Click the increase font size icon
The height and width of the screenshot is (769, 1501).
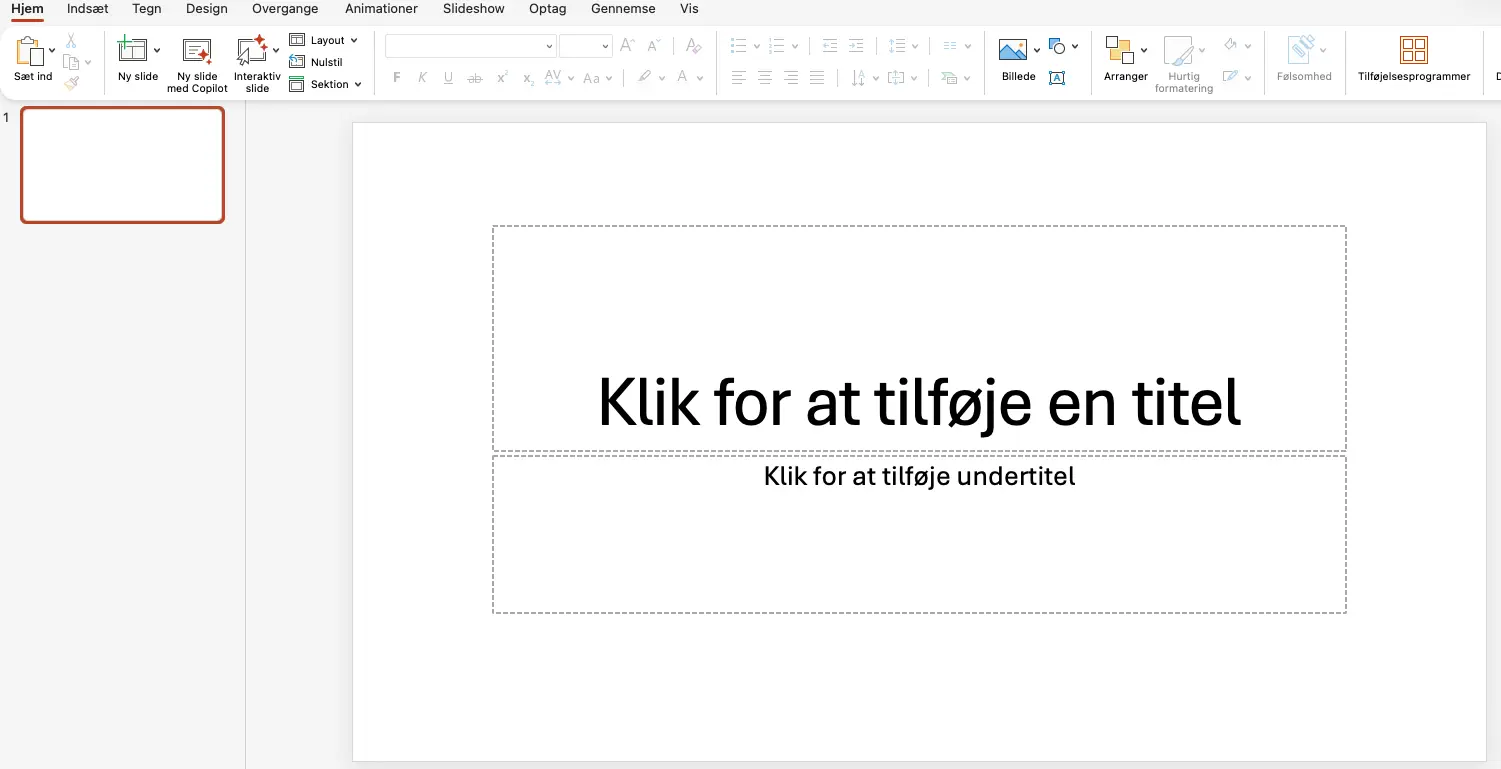(x=627, y=46)
